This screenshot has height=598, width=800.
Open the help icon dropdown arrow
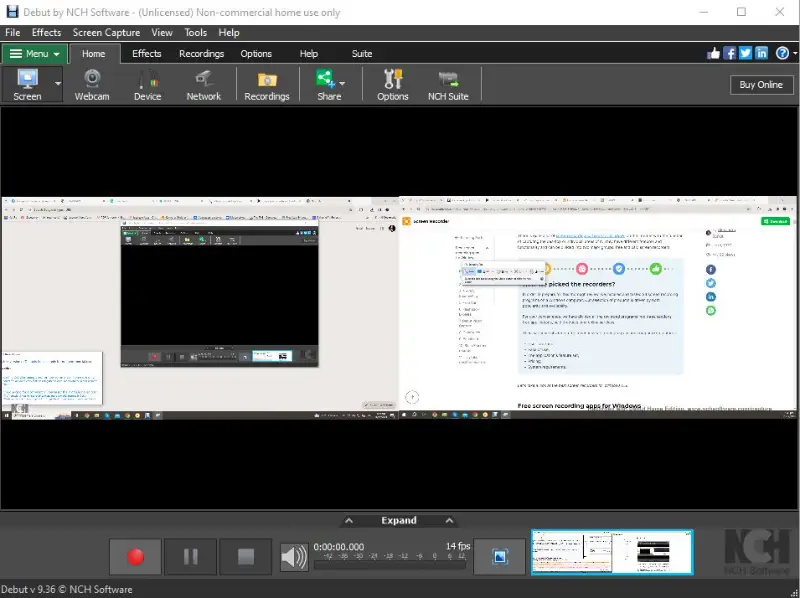point(795,53)
